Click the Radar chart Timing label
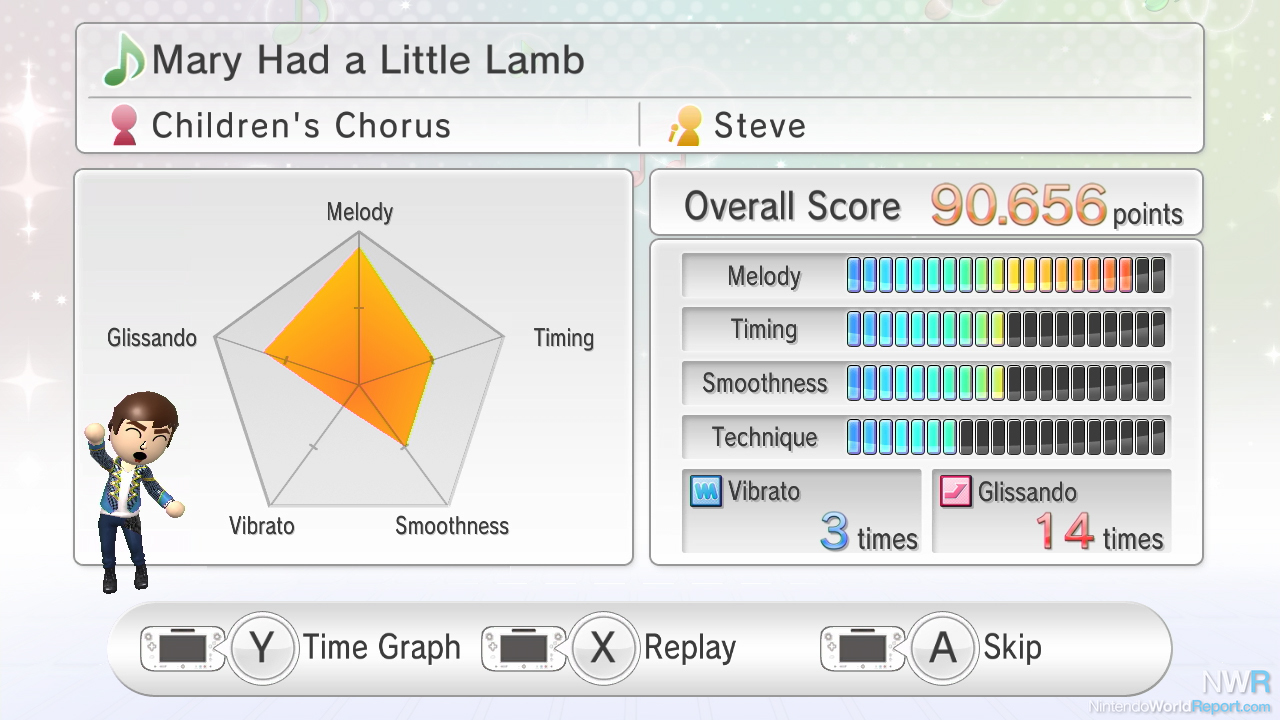The image size is (1280, 720). [564, 338]
